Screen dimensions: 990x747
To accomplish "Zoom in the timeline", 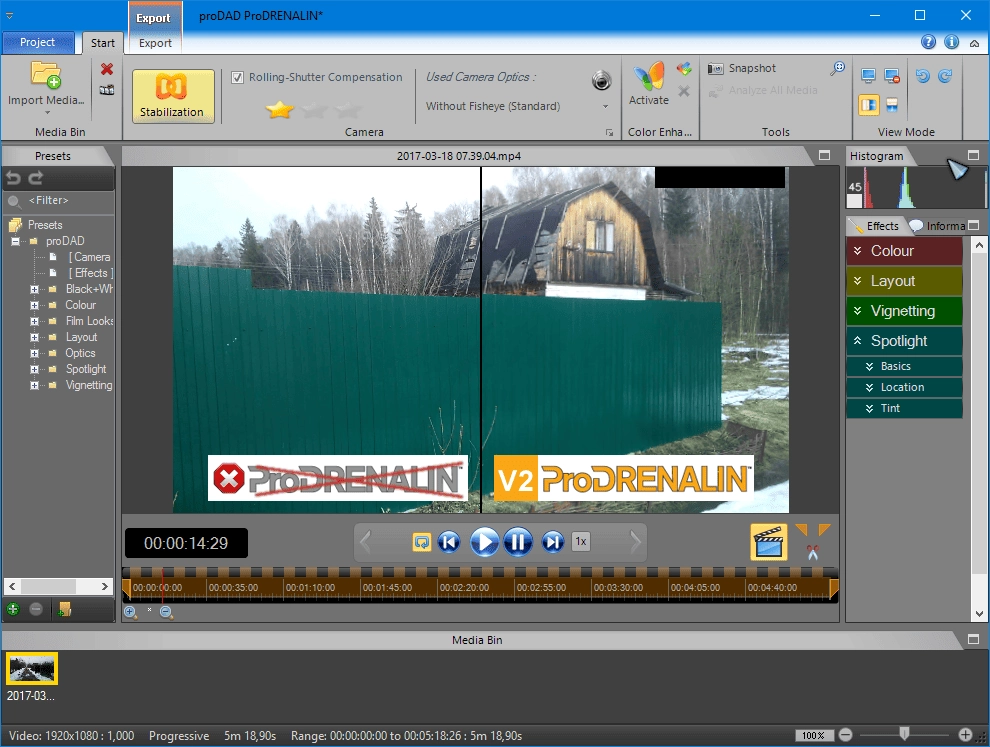I will point(130,612).
